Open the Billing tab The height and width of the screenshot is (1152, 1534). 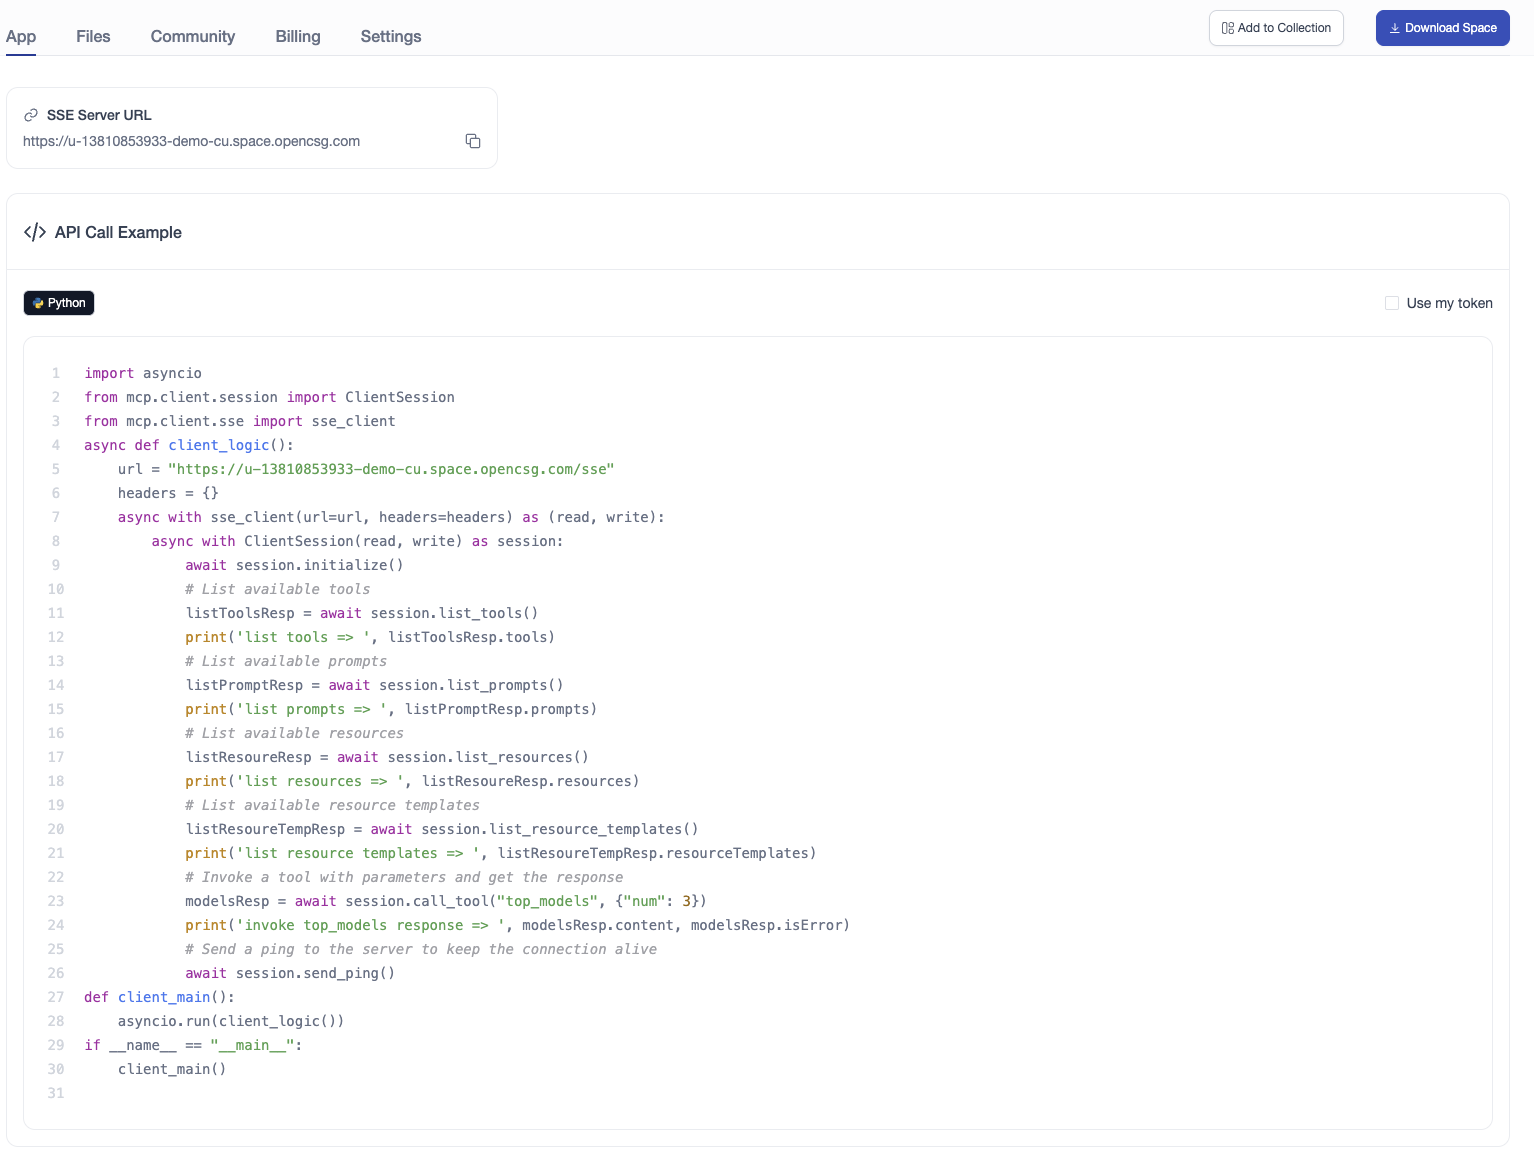298,36
